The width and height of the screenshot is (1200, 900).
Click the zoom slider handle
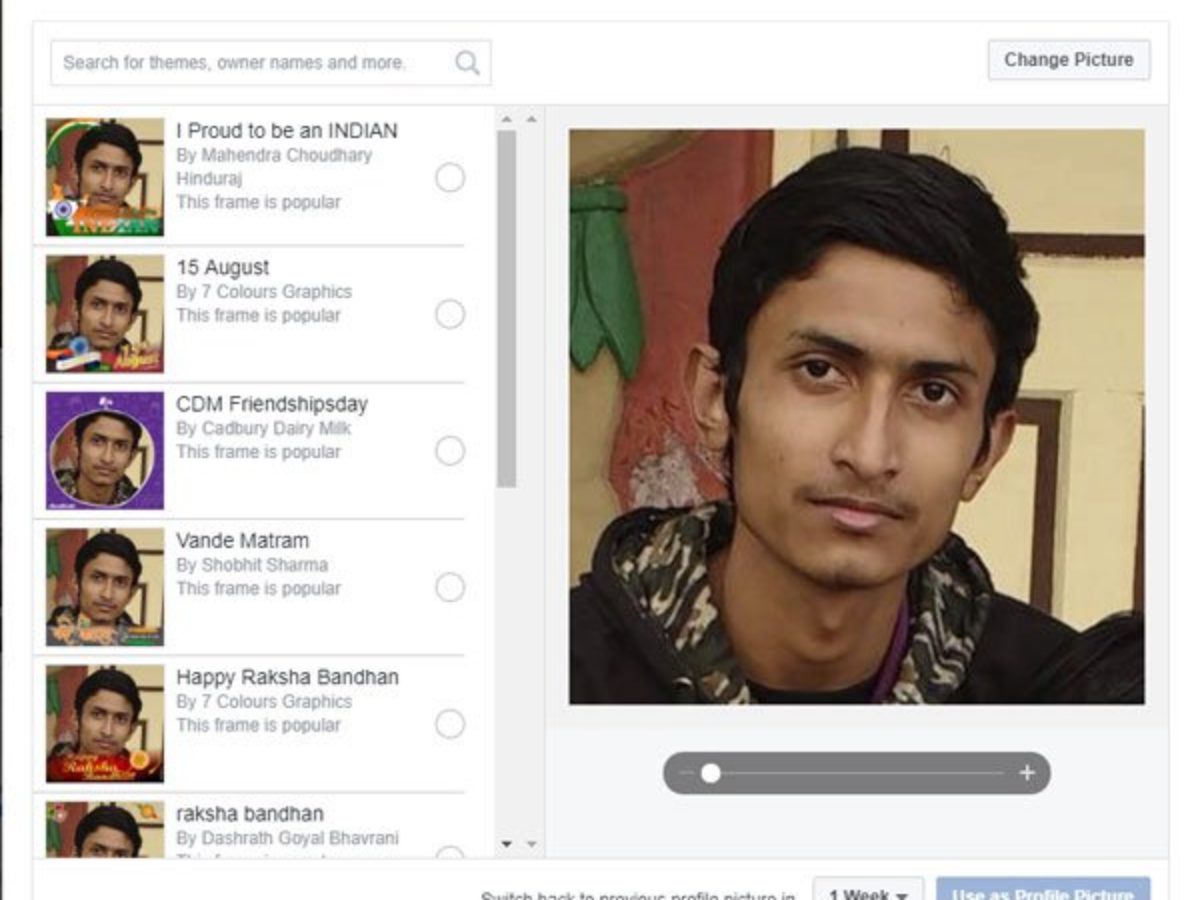click(710, 773)
